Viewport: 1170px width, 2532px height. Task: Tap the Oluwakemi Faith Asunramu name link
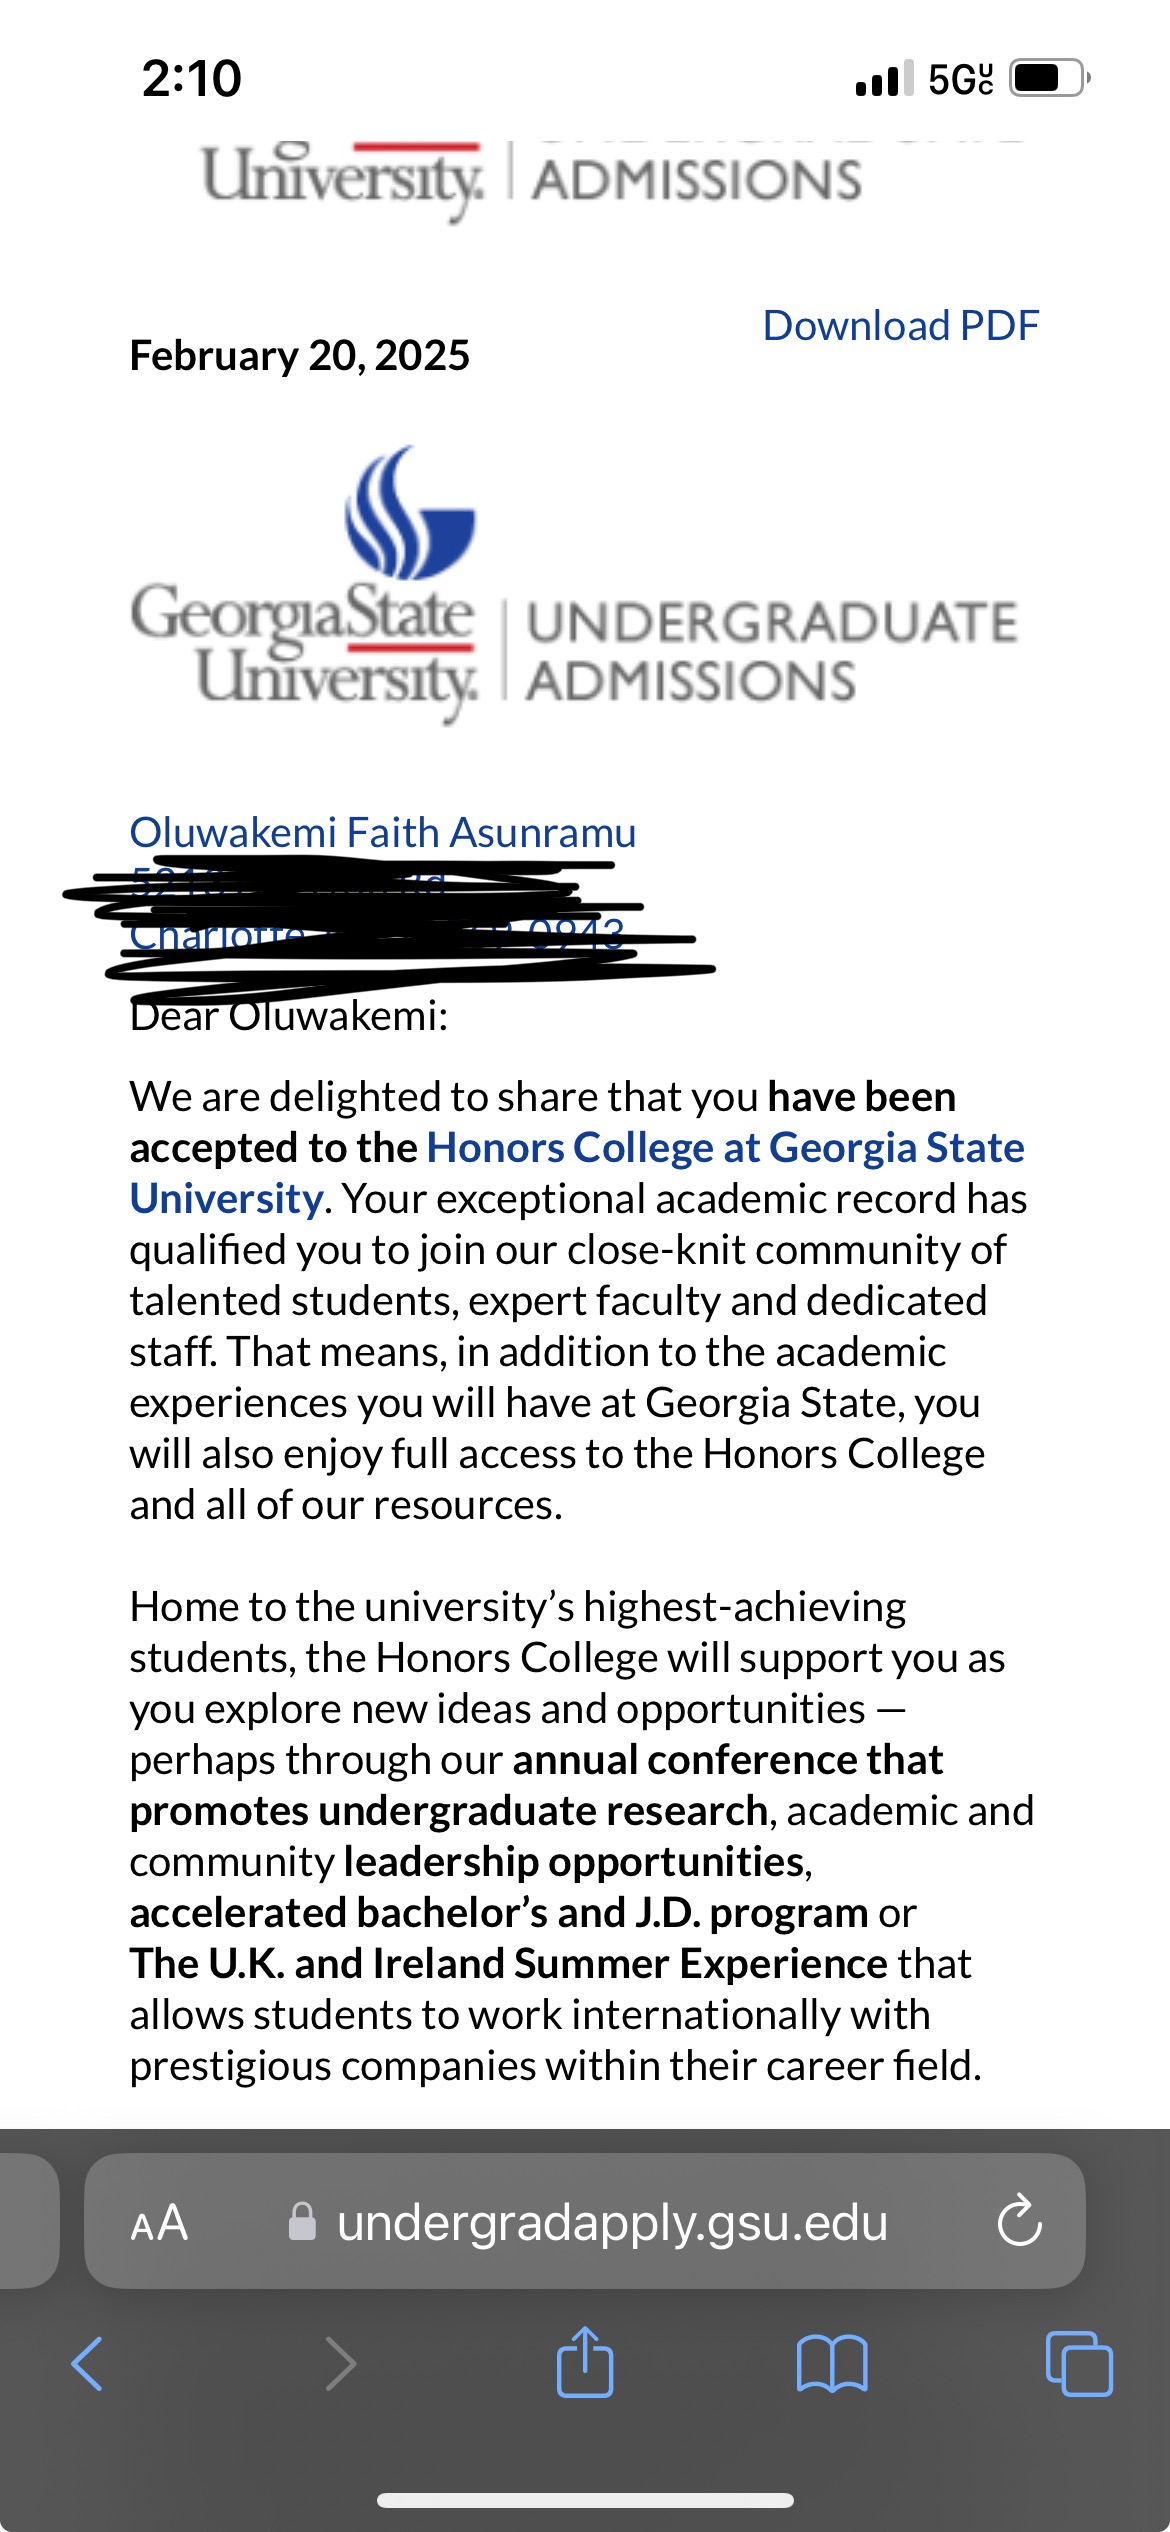(x=383, y=832)
